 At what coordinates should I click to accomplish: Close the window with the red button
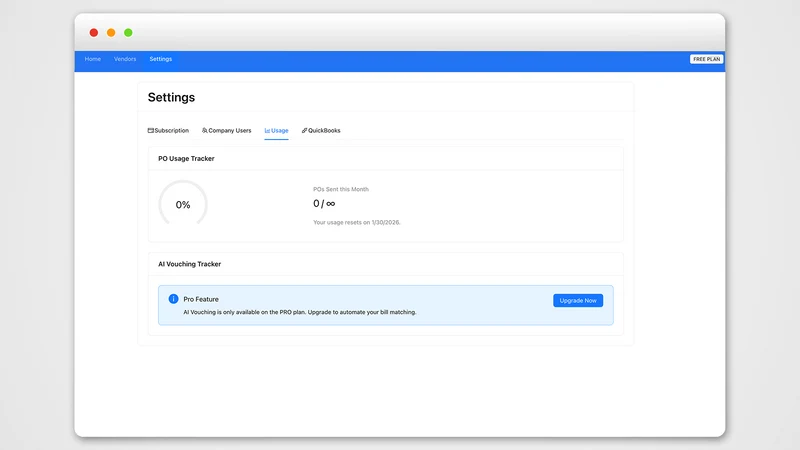pyautogui.click(x=94, y=33)
